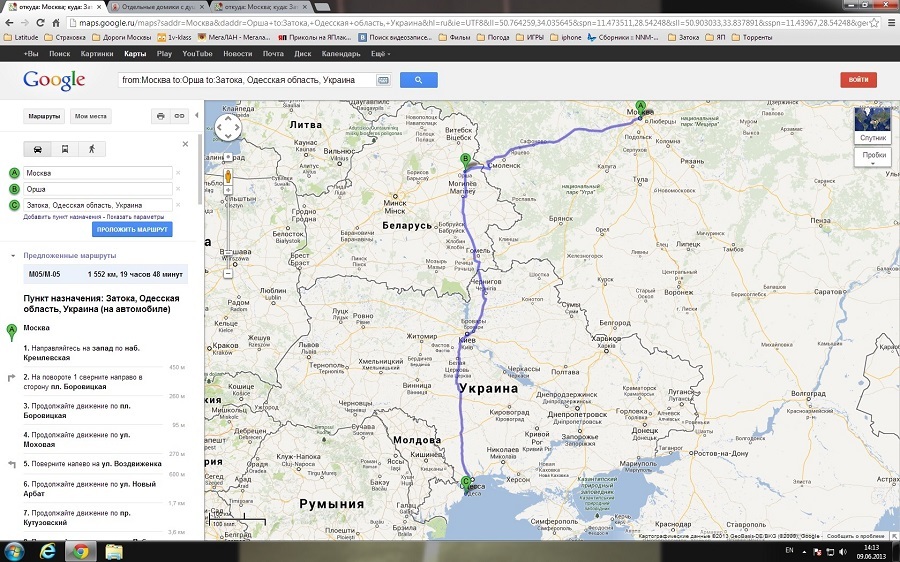This screenshot has height=562, width=900.
Task: Bookmark this page with the star
Action: click(874, 23)
